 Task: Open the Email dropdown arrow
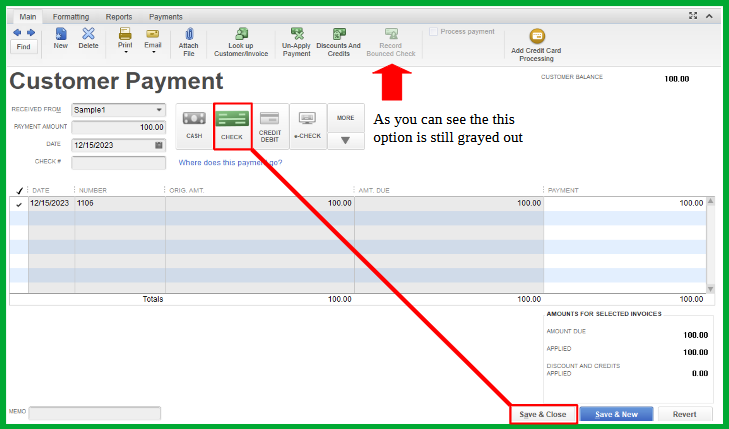(x=153, y=52)
